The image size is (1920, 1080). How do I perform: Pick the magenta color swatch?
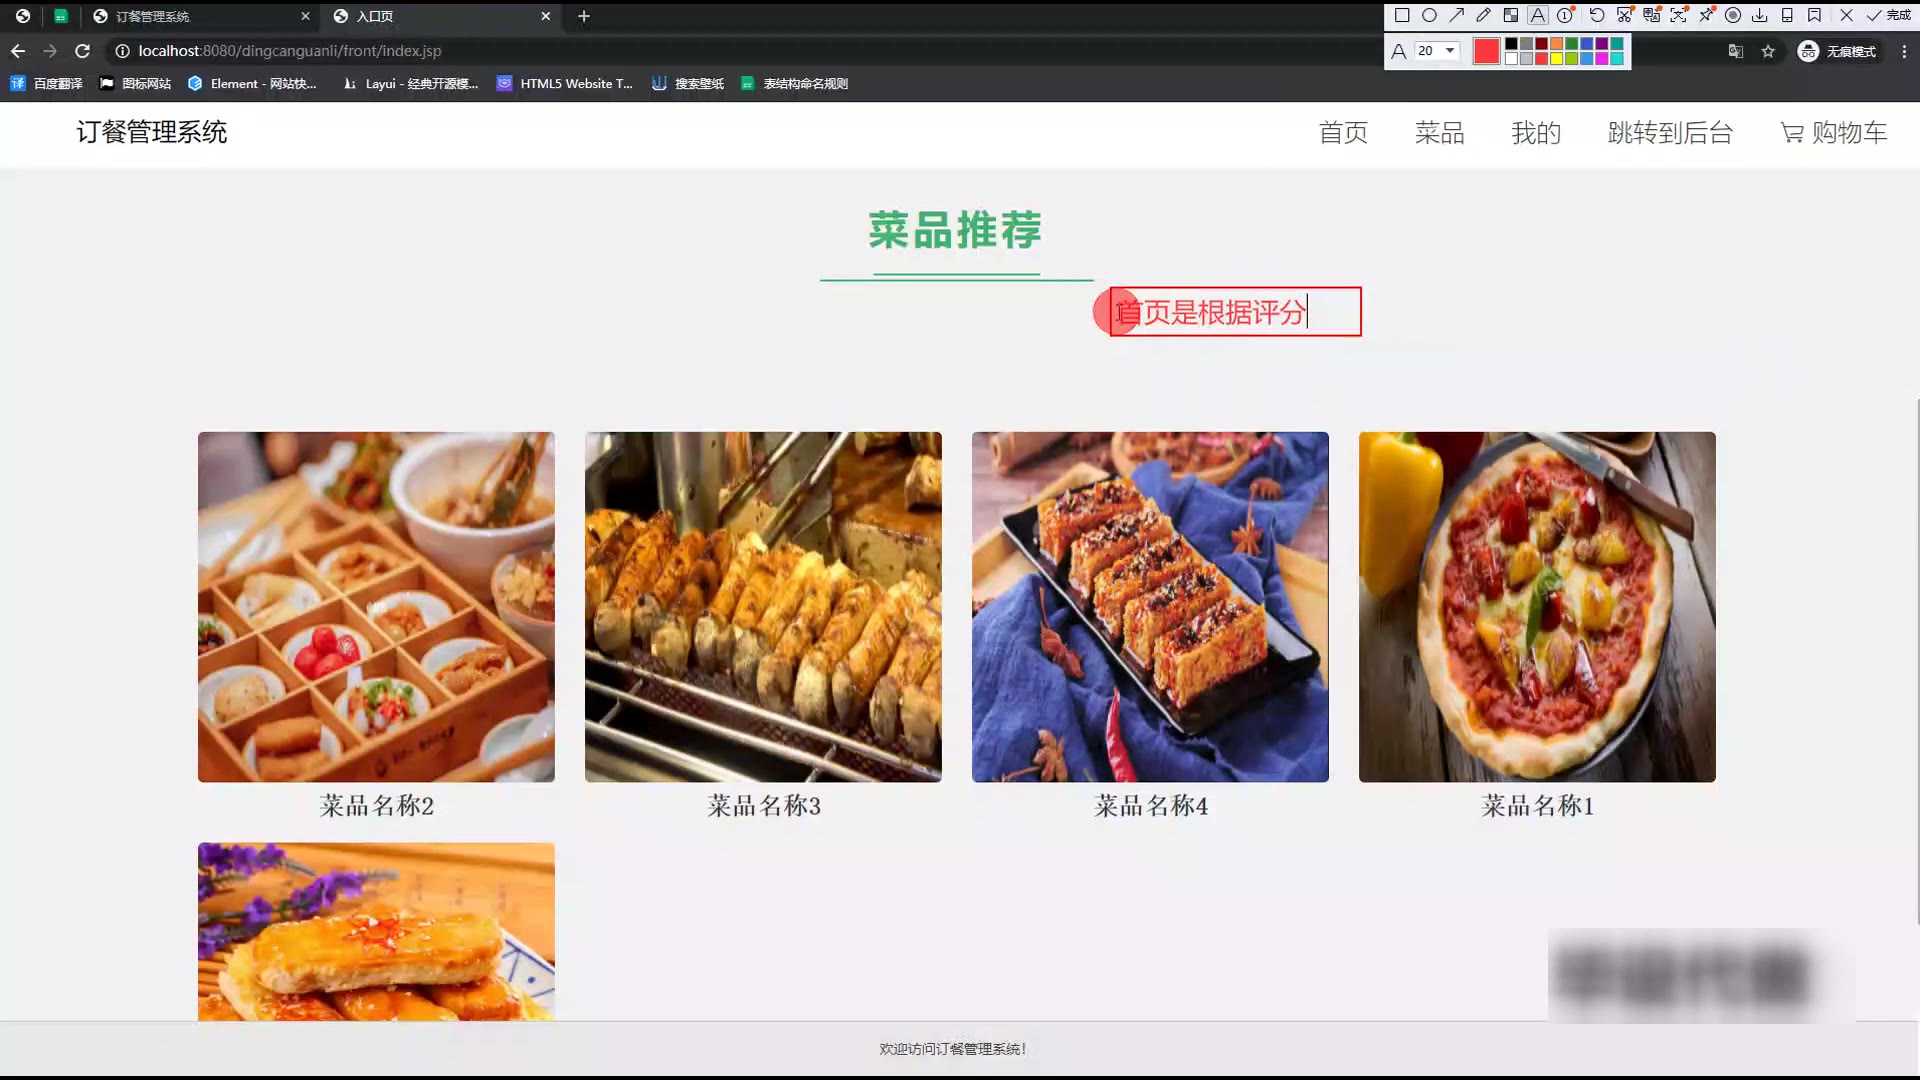pos(1601,58)
